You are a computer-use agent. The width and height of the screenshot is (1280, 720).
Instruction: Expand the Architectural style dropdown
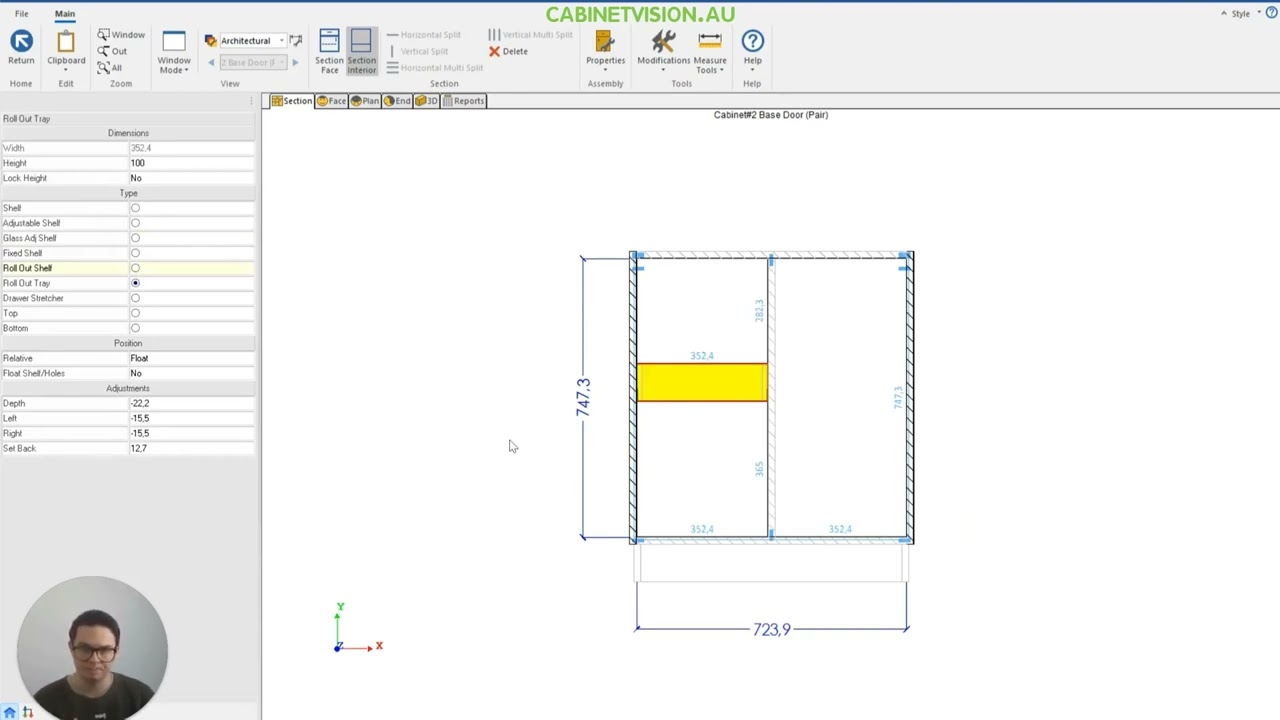(282, 41)
